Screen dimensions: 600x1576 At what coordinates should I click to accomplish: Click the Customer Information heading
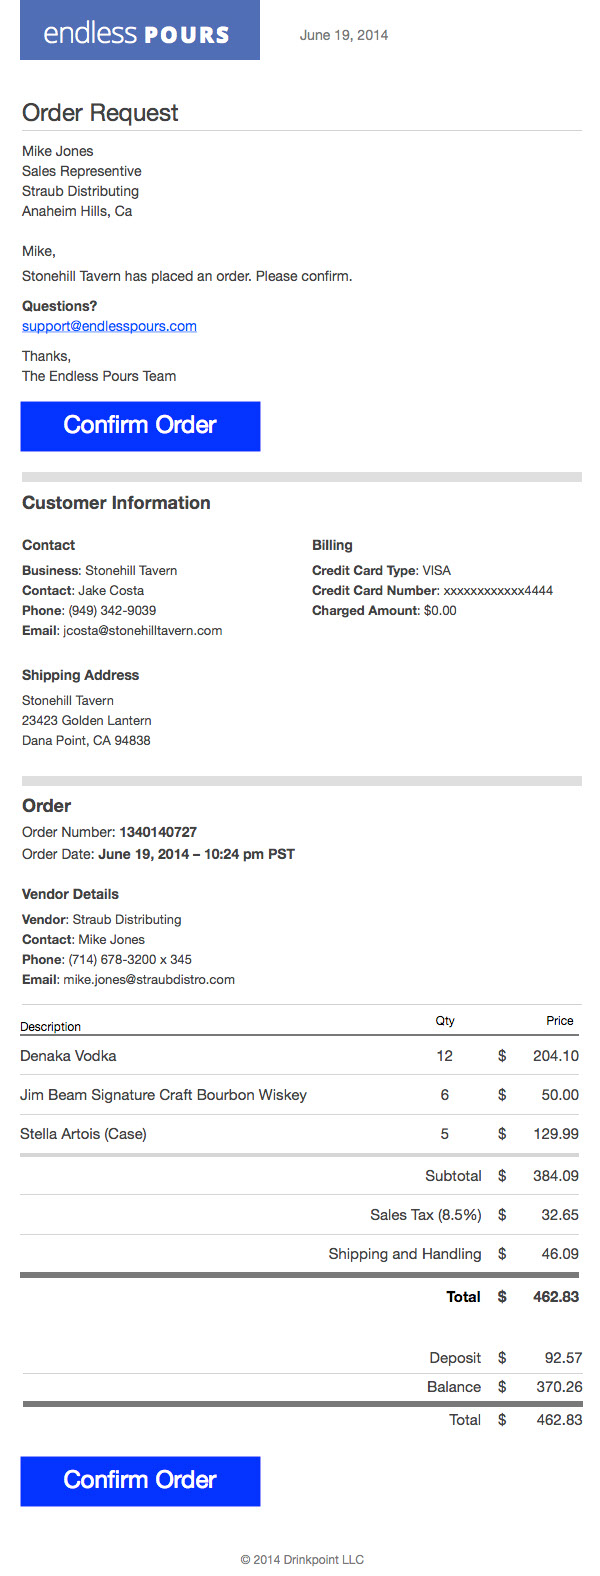click(116, 503)
